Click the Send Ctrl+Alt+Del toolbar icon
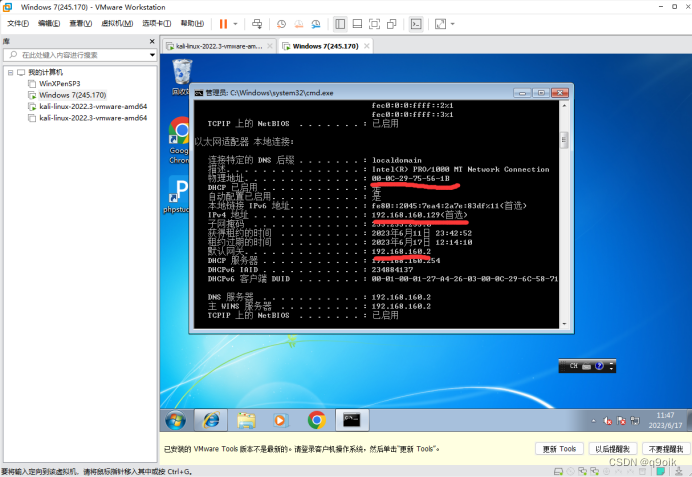692x477 pixels. pos(257,24)
